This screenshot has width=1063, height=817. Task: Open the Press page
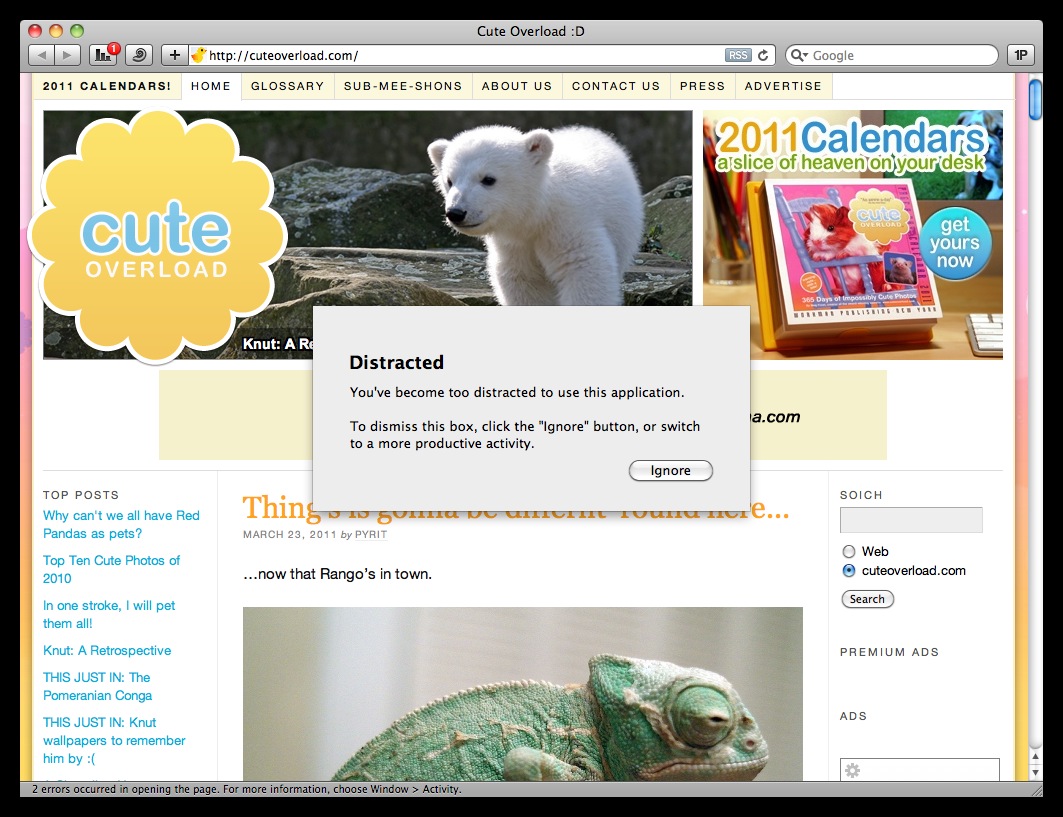pyautogui.click(x=702, y=86)
